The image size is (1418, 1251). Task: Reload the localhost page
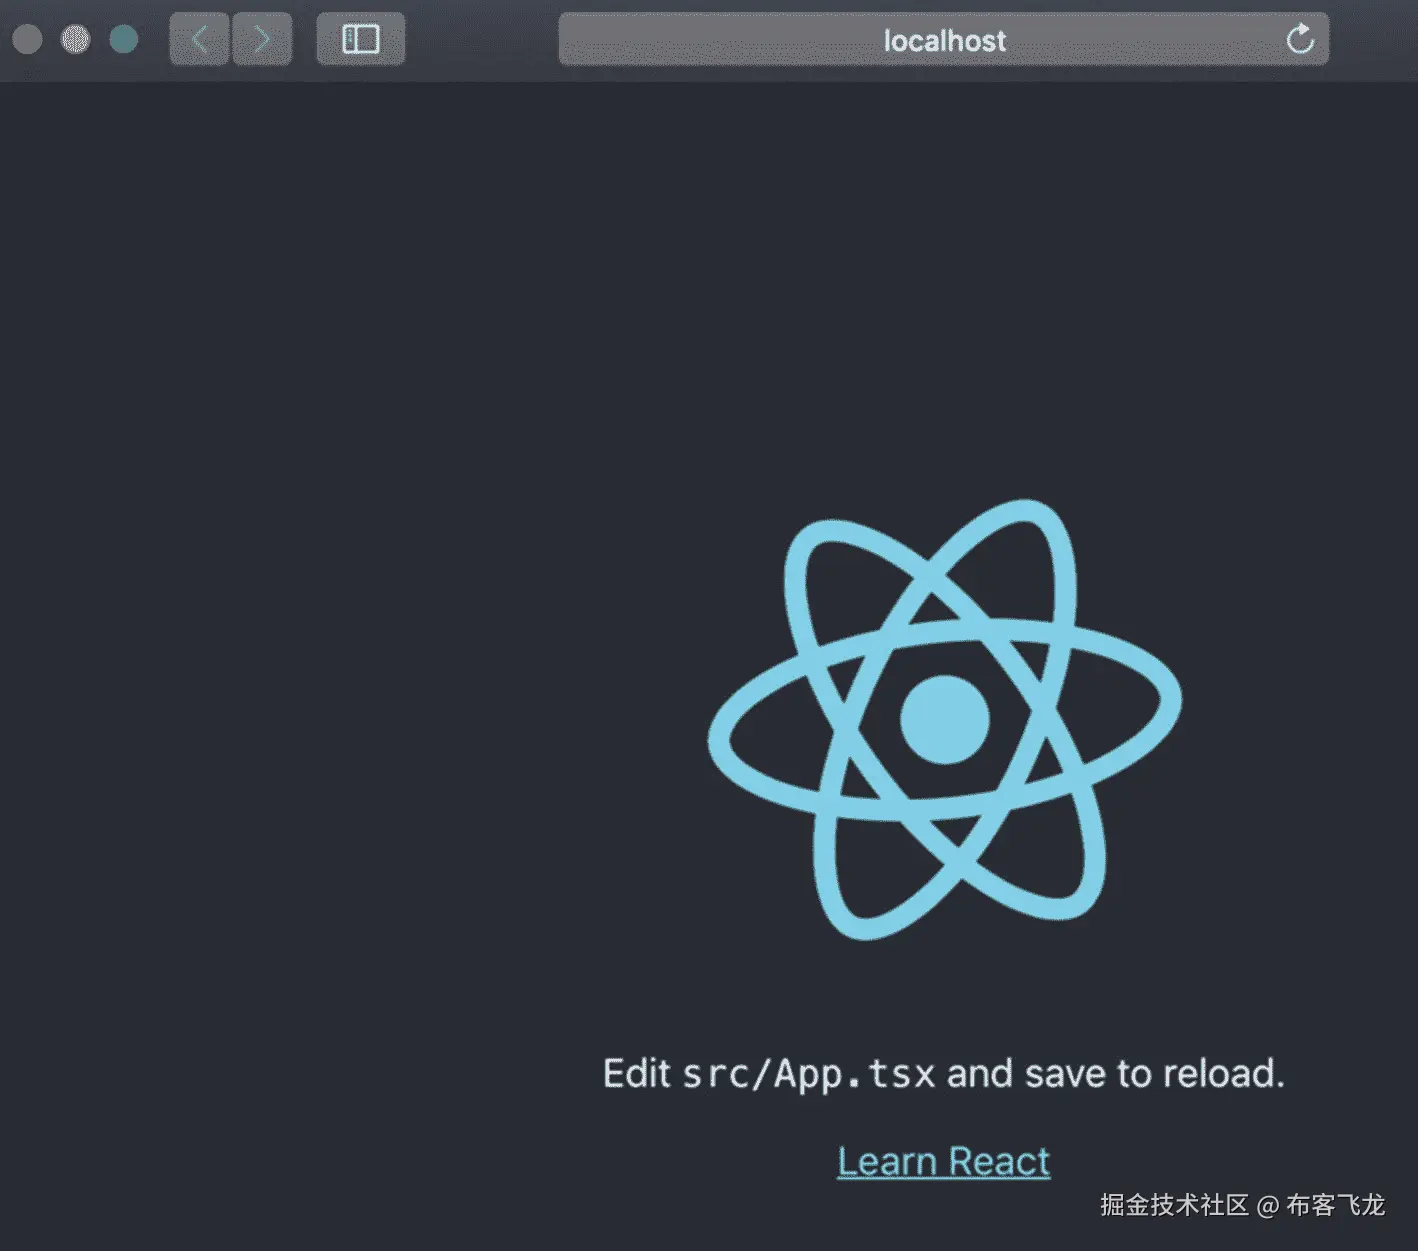point(1299,39)
